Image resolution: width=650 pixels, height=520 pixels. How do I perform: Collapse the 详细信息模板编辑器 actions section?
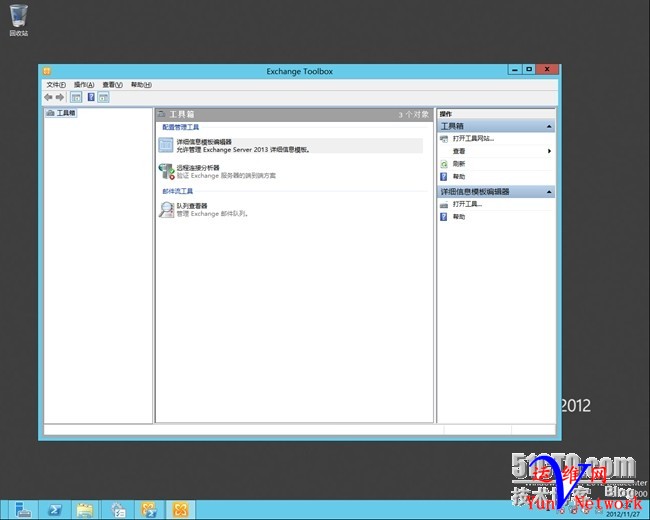tap(549, 192)
